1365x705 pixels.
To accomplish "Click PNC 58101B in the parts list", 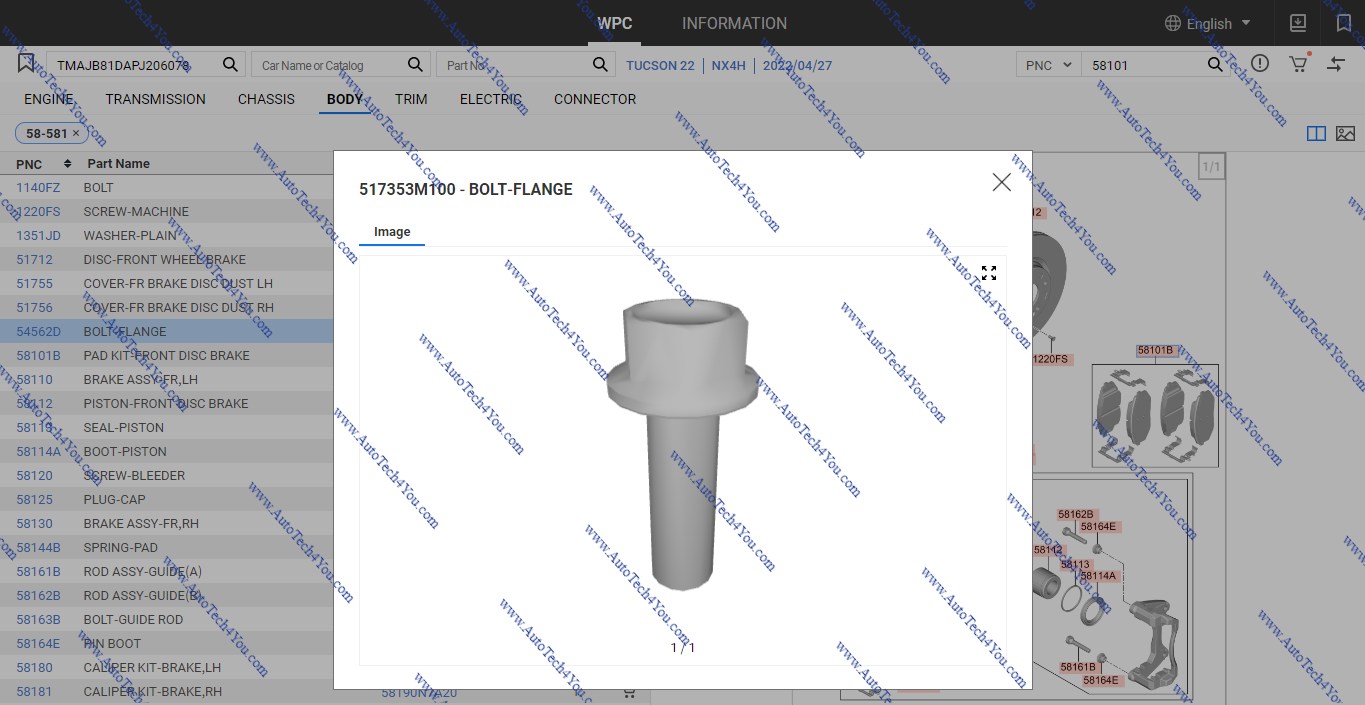I will pos(38,355).
